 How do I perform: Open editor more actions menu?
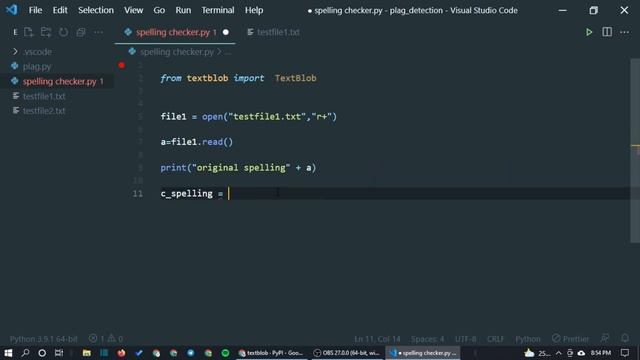coord(624,32)
